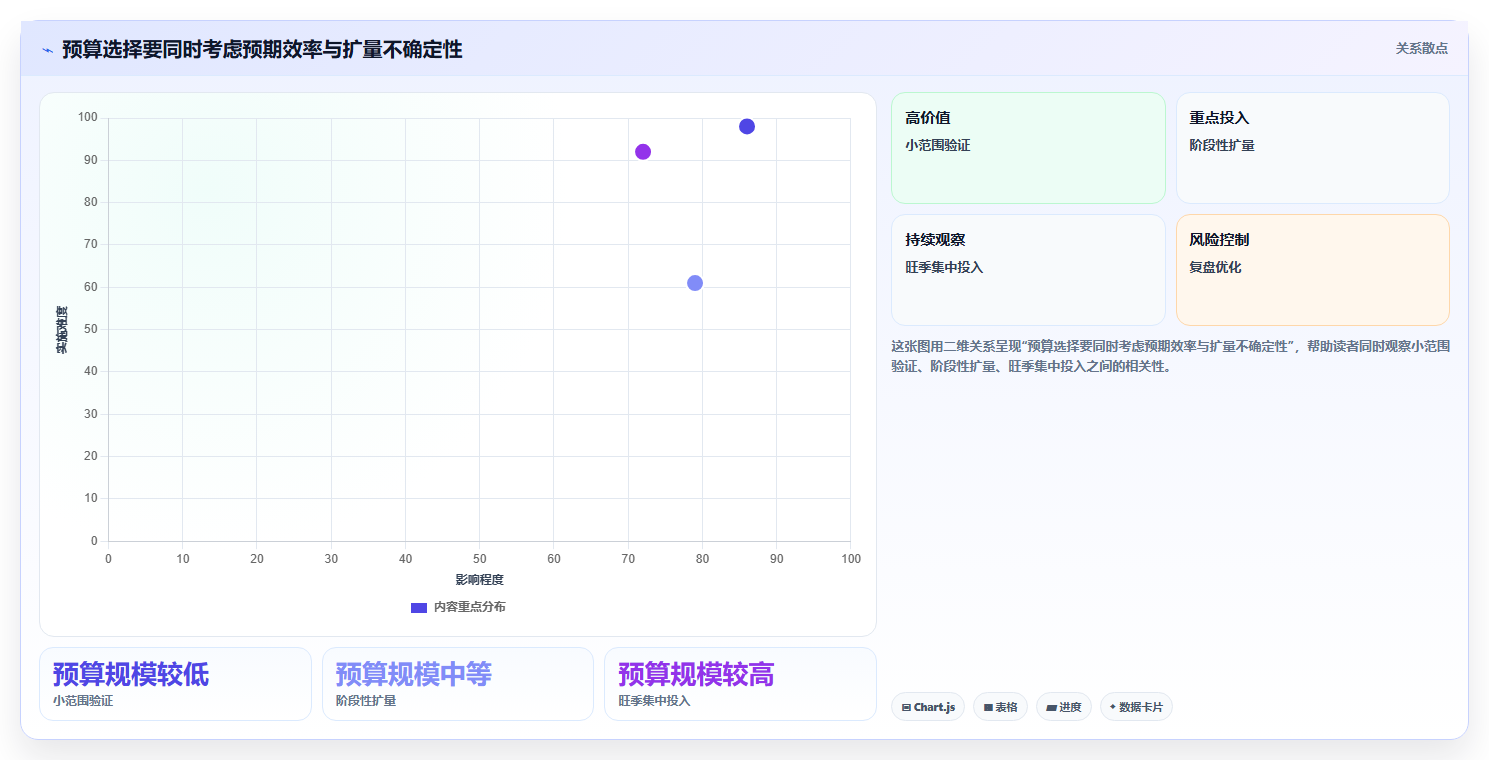This screenshot has height=760, width=1489.
Task: Open the 风险控制 quadrant card
Action: (x=1312, y=270)
